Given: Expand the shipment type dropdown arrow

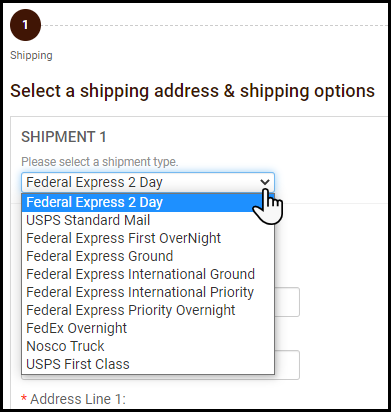Looking at the screenshot, I should tap(265, 182).
